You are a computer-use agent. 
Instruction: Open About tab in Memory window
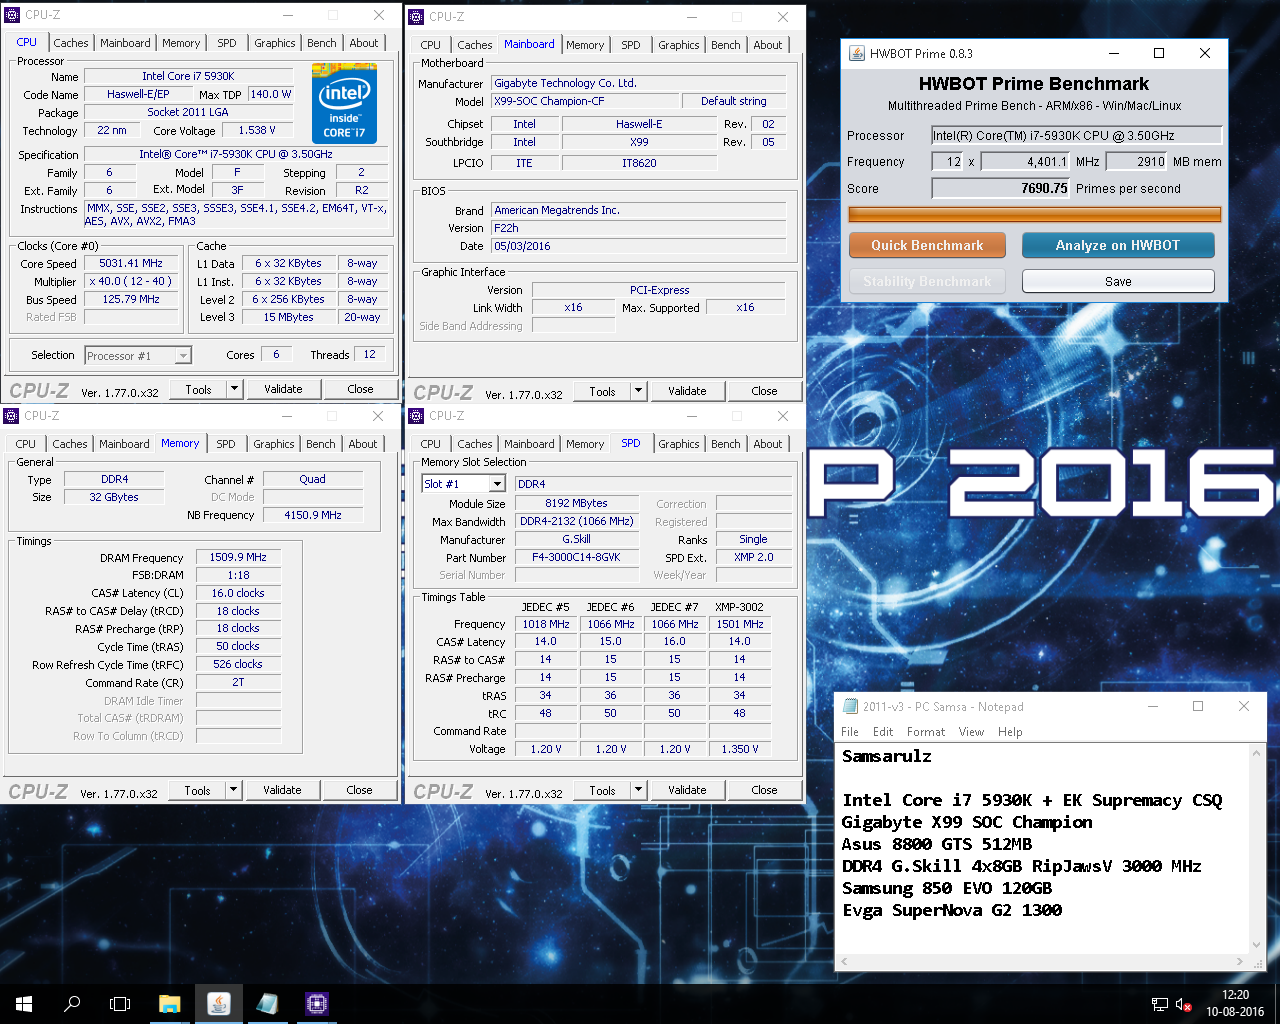tap(363, 444)
